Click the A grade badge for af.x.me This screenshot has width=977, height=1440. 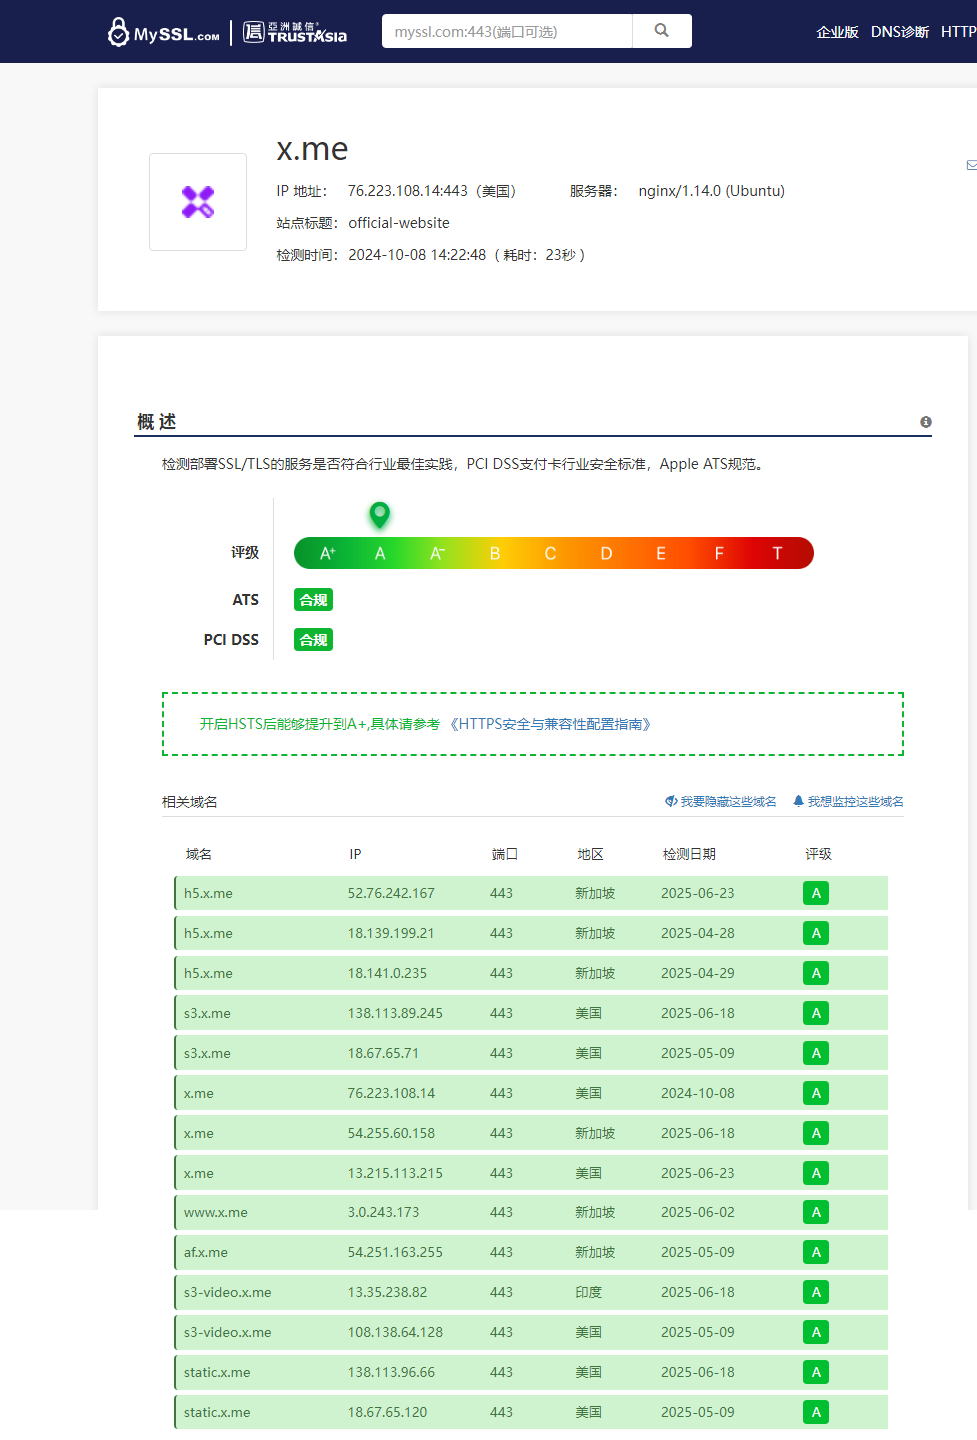[816, 1253]
